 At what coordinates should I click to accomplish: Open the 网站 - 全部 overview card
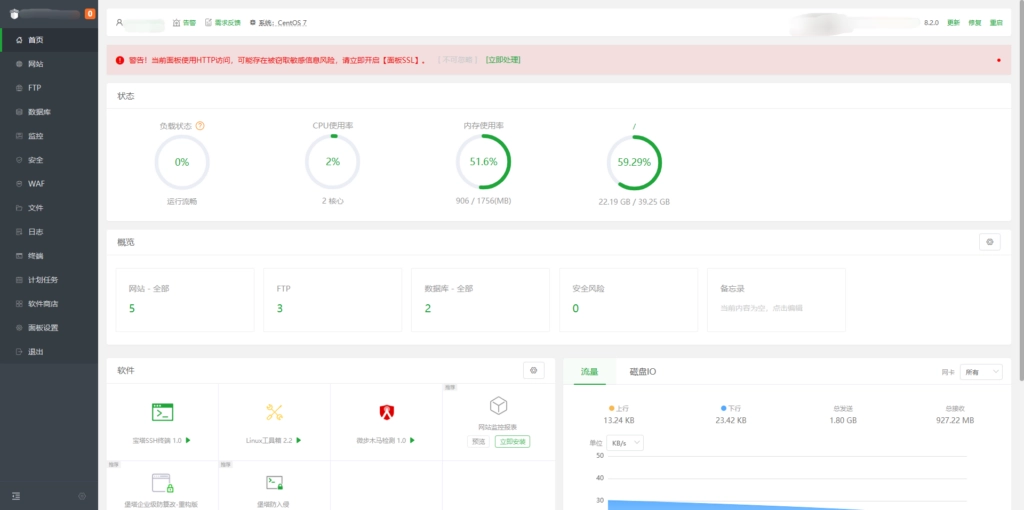click(184, 299)
